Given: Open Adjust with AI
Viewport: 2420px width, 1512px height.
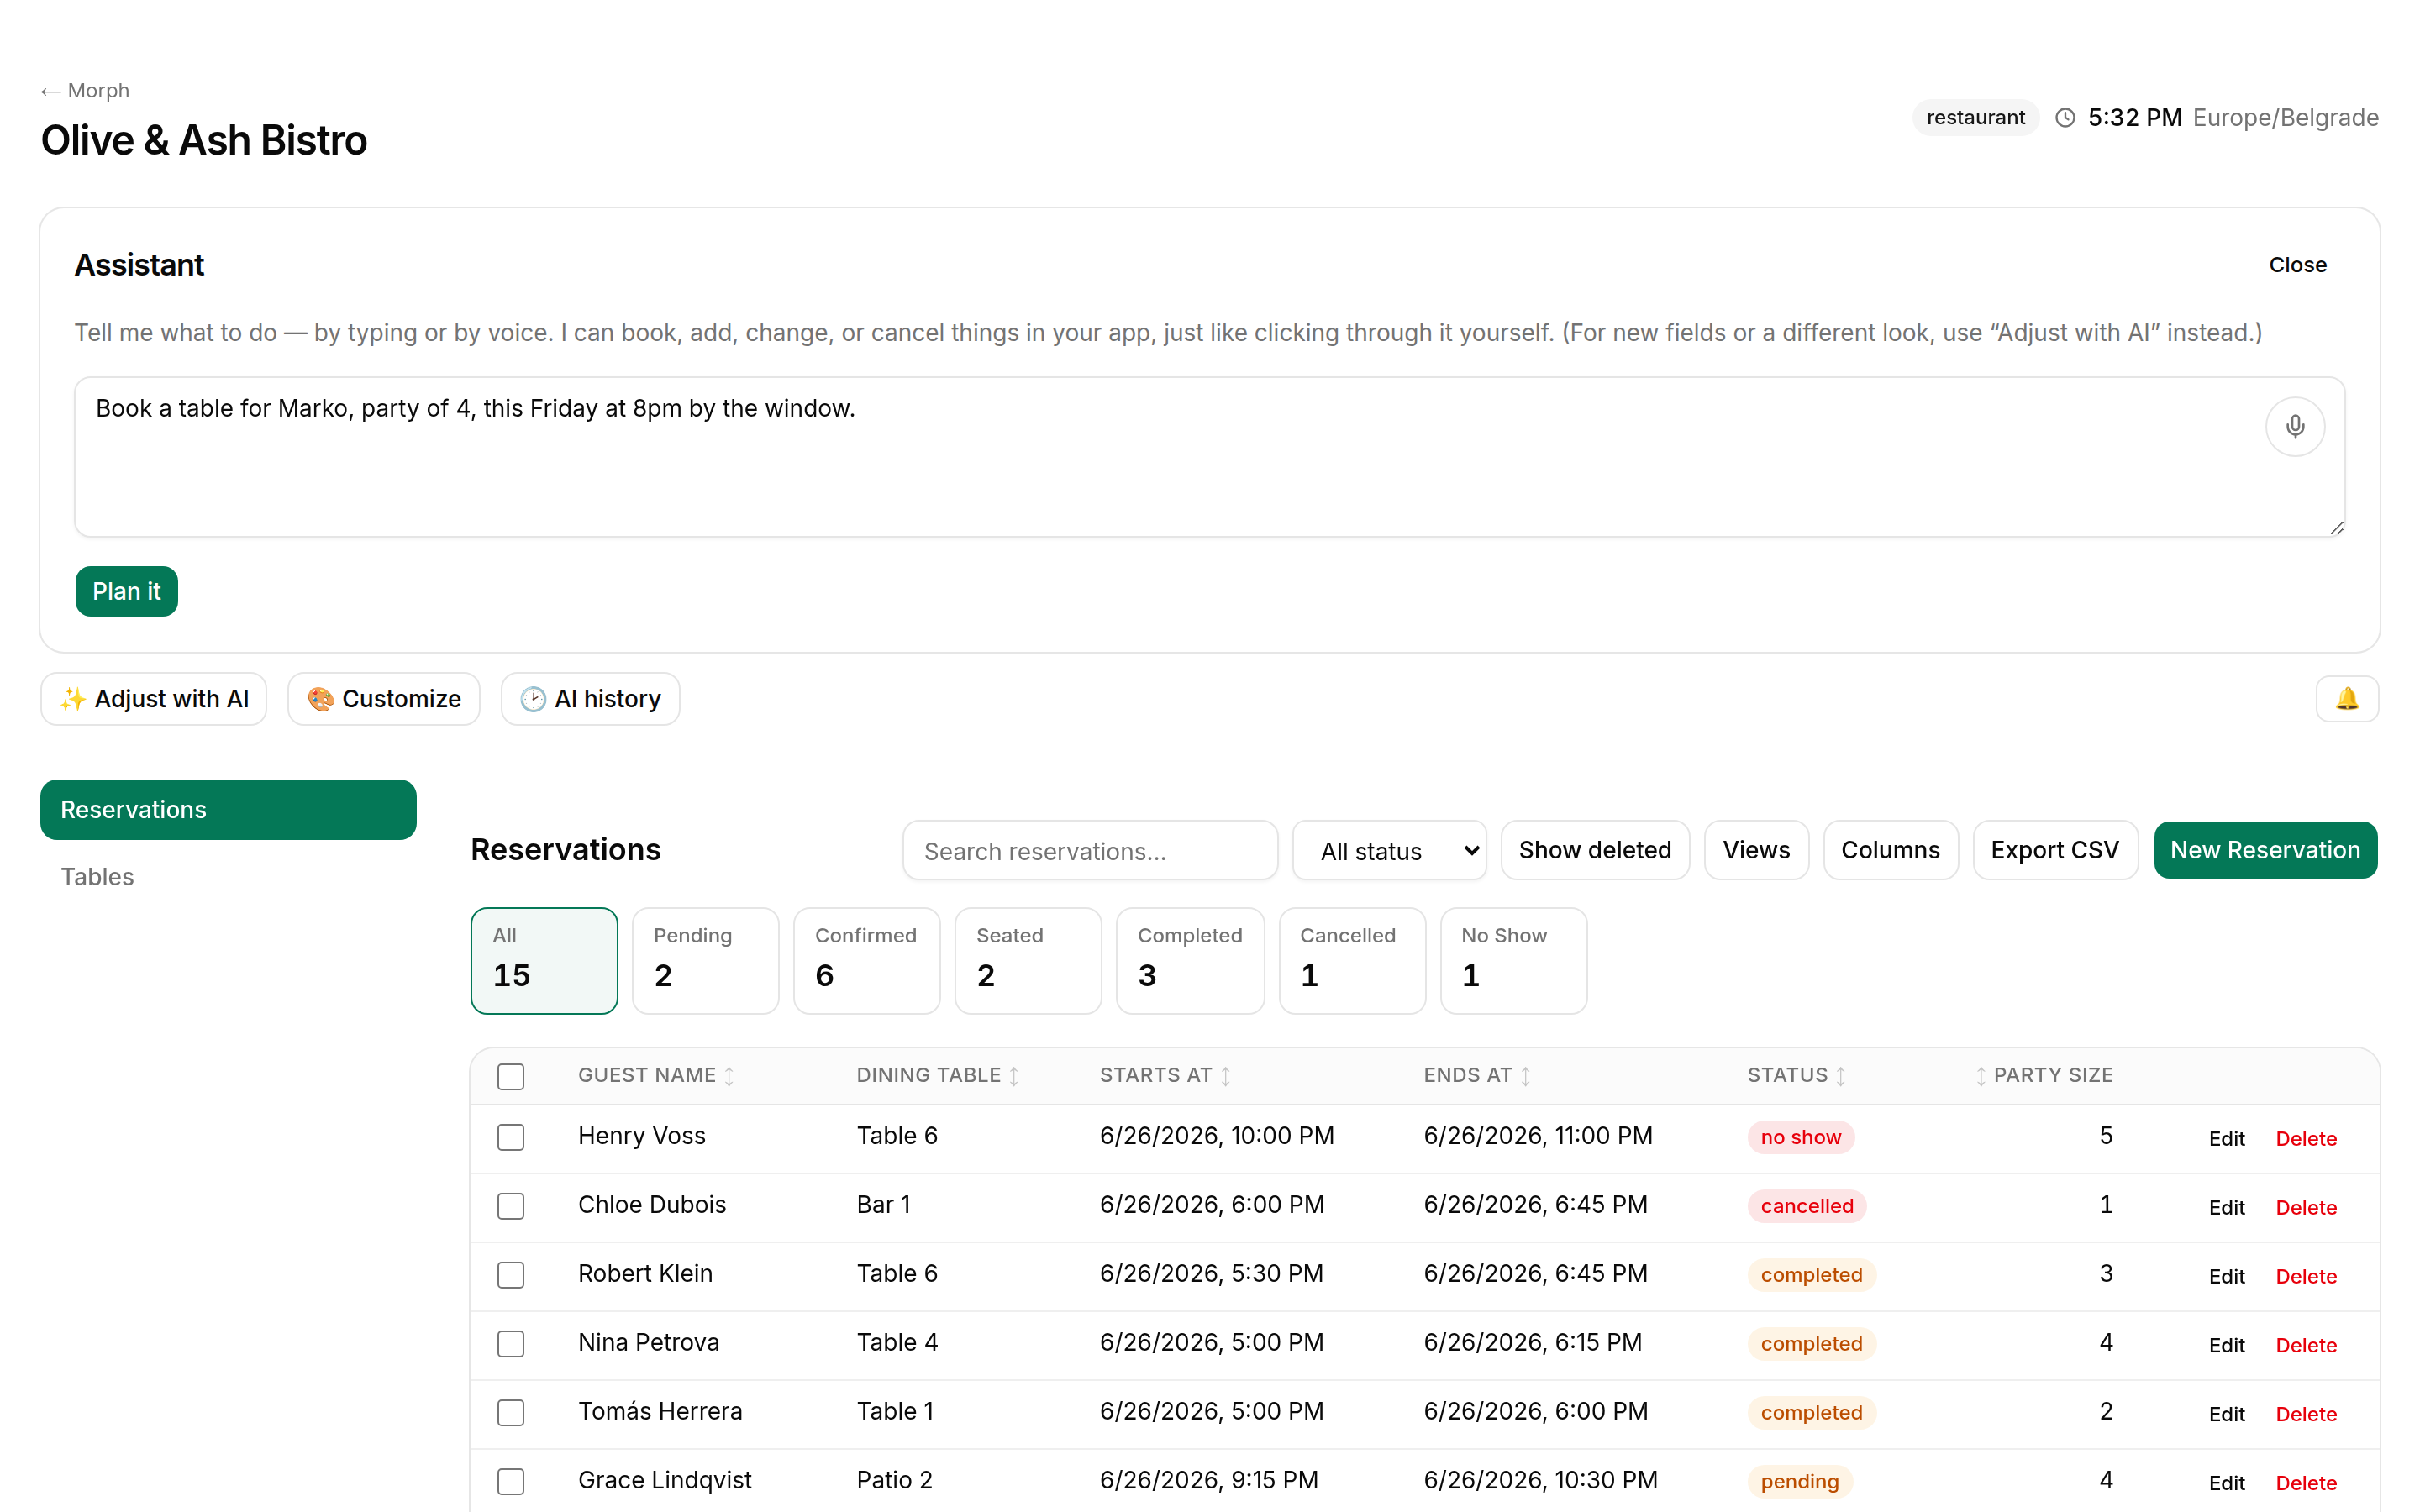Looking at the screenshot, I should tap(154, 699).
